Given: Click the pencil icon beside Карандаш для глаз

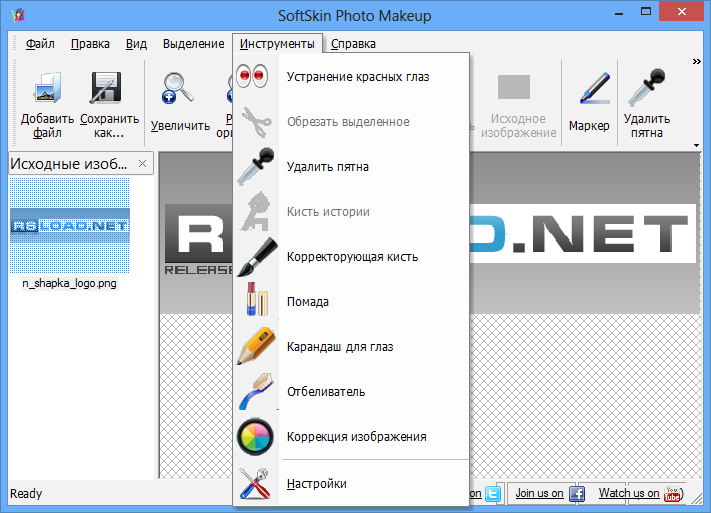Looking at the screenshot, I should pyautogui.click(x=256, y=346).
